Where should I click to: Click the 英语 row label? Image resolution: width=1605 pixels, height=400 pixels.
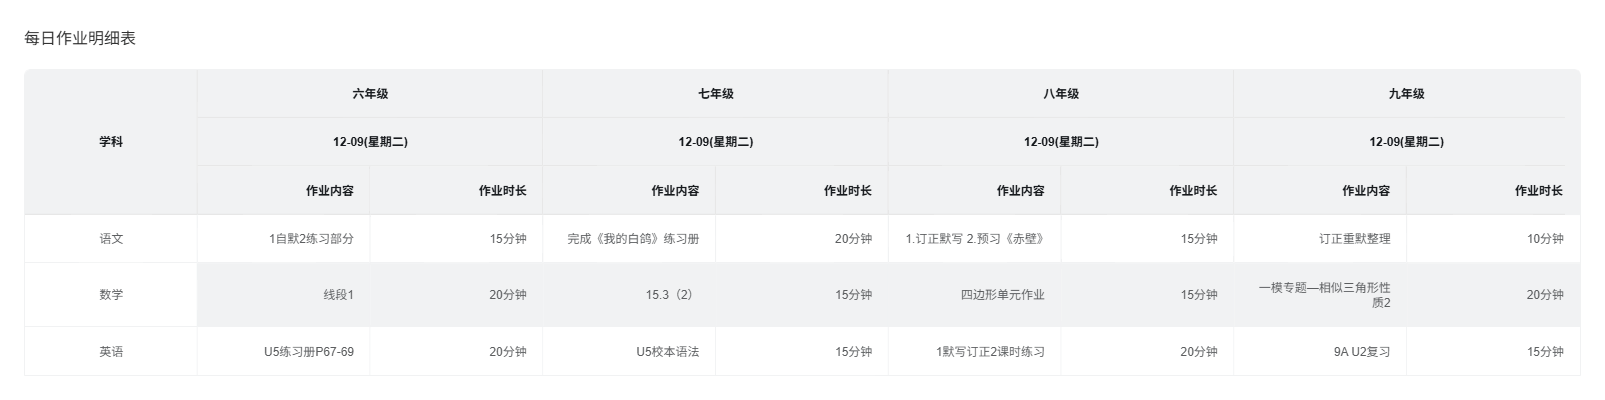(x=111, y=352)
